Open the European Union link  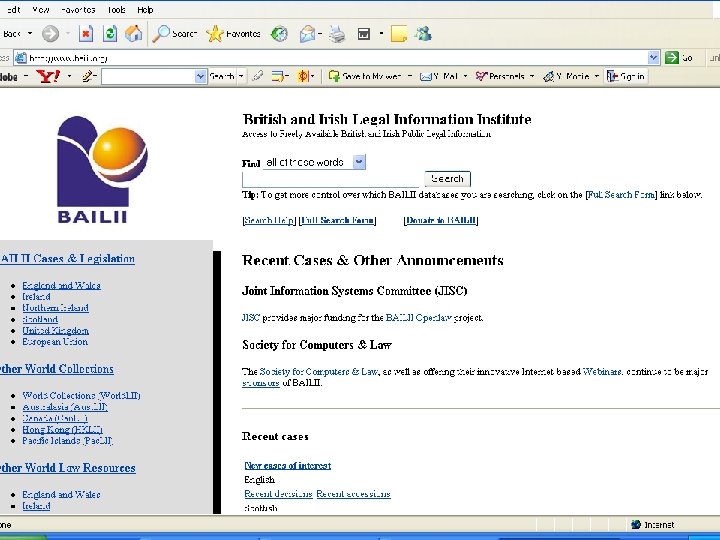pyautogui.click(x=55, y=342)
